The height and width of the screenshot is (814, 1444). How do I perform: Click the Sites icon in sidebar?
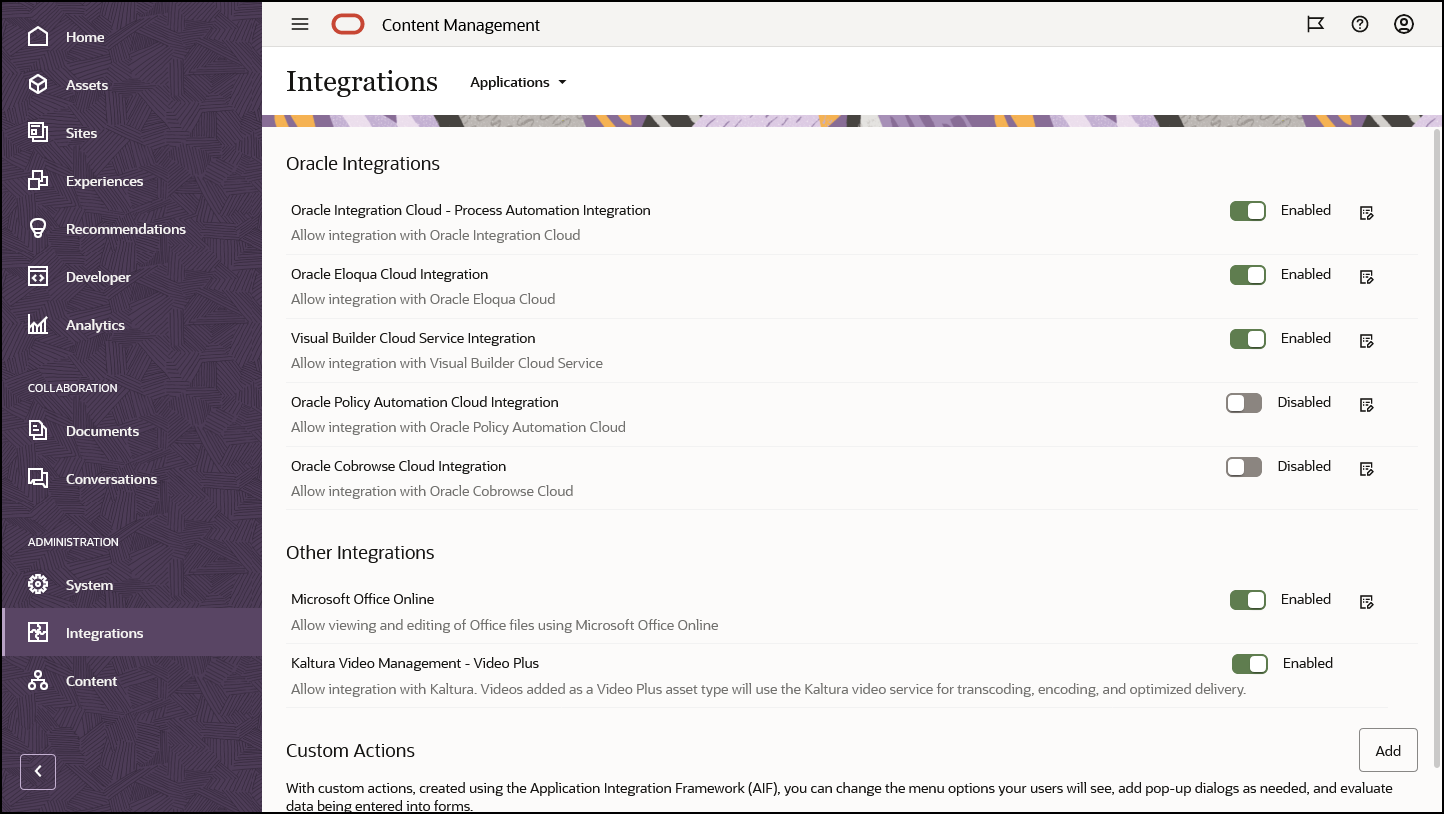pos(38,133)
